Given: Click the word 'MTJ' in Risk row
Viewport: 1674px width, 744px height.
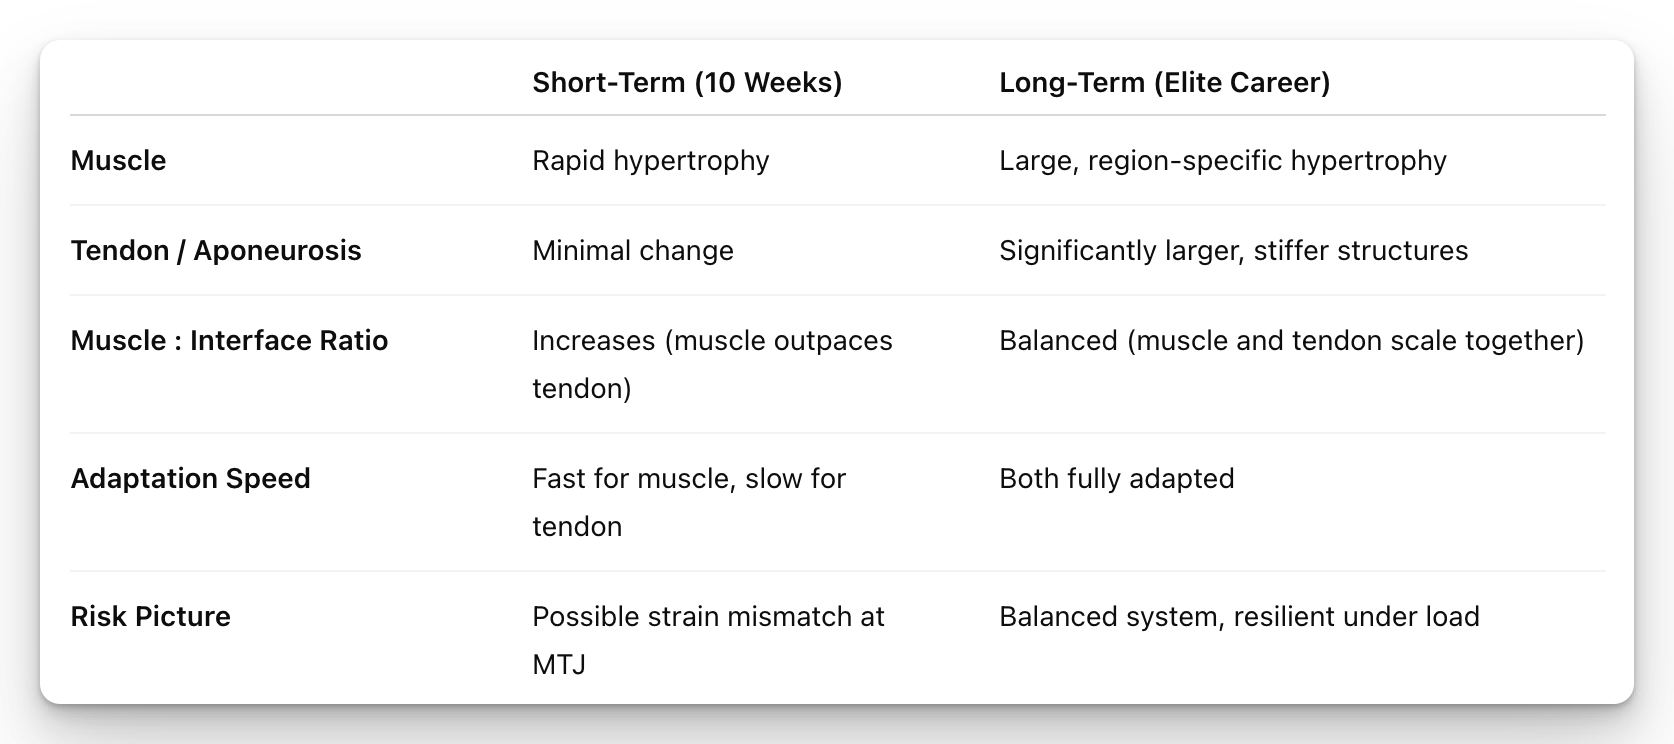Looking at the screenshot, I should (x=558, y=664).
